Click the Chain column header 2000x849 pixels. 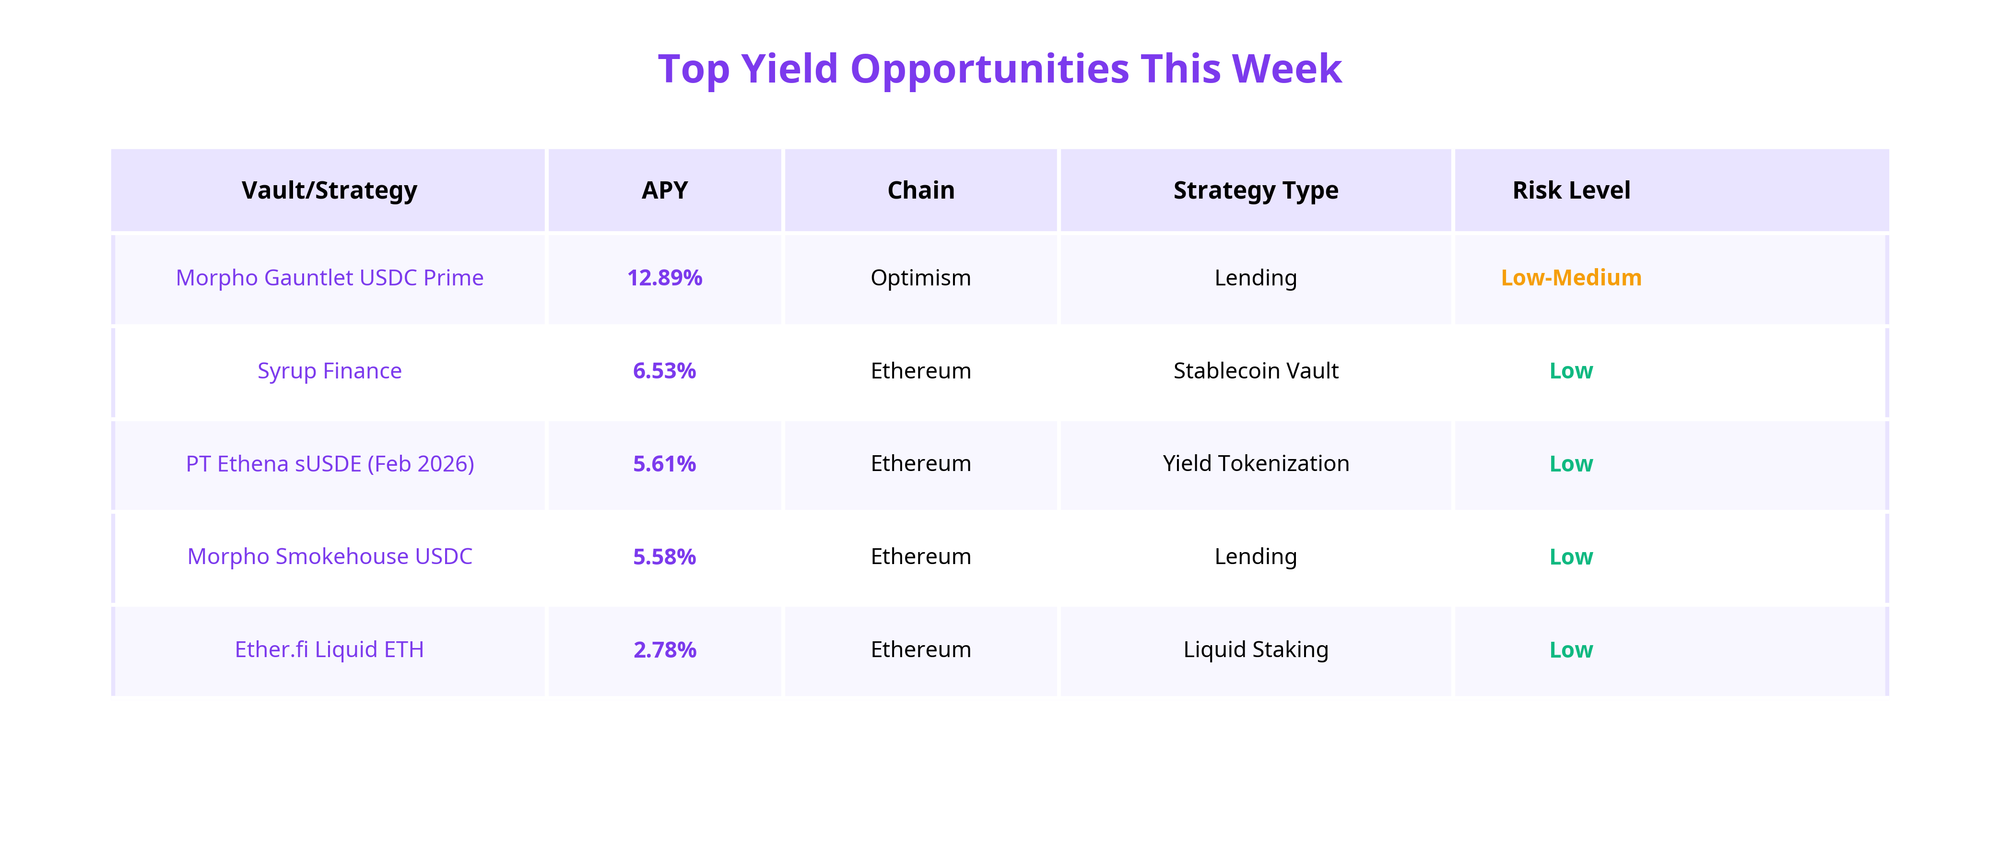pos(920,190)
